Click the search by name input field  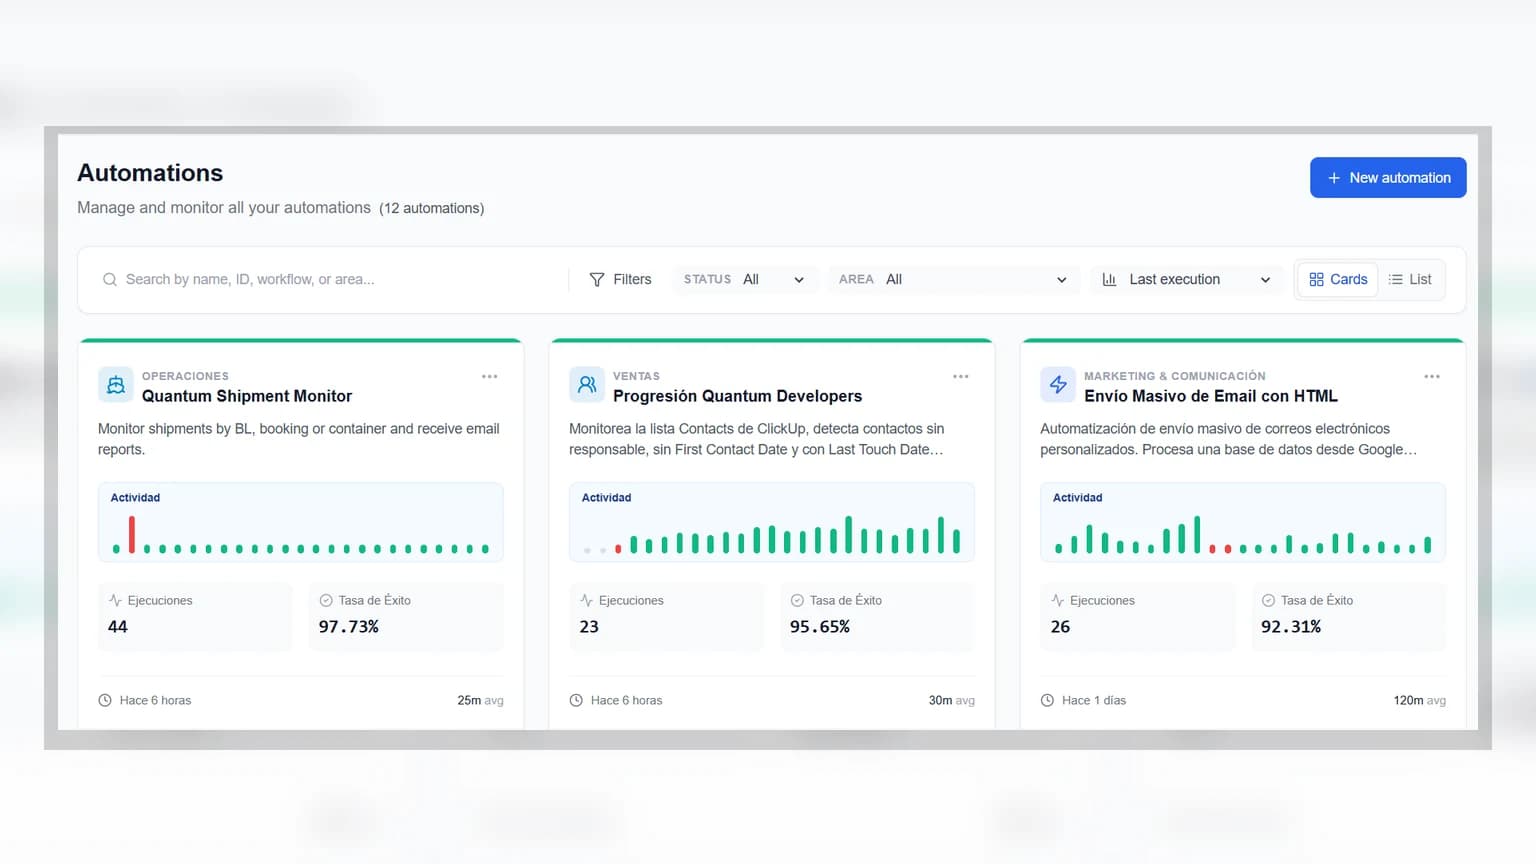(330, 280)
